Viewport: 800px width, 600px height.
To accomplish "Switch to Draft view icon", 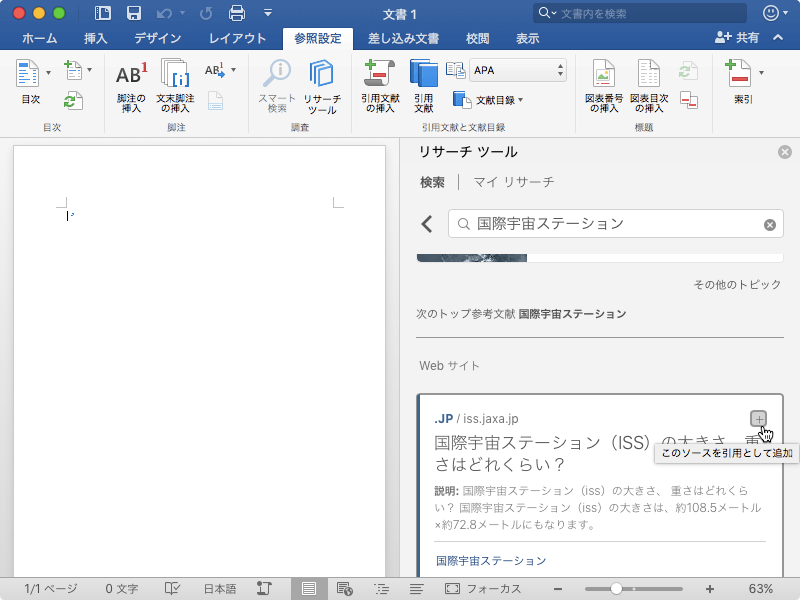I will pos(416,589).
